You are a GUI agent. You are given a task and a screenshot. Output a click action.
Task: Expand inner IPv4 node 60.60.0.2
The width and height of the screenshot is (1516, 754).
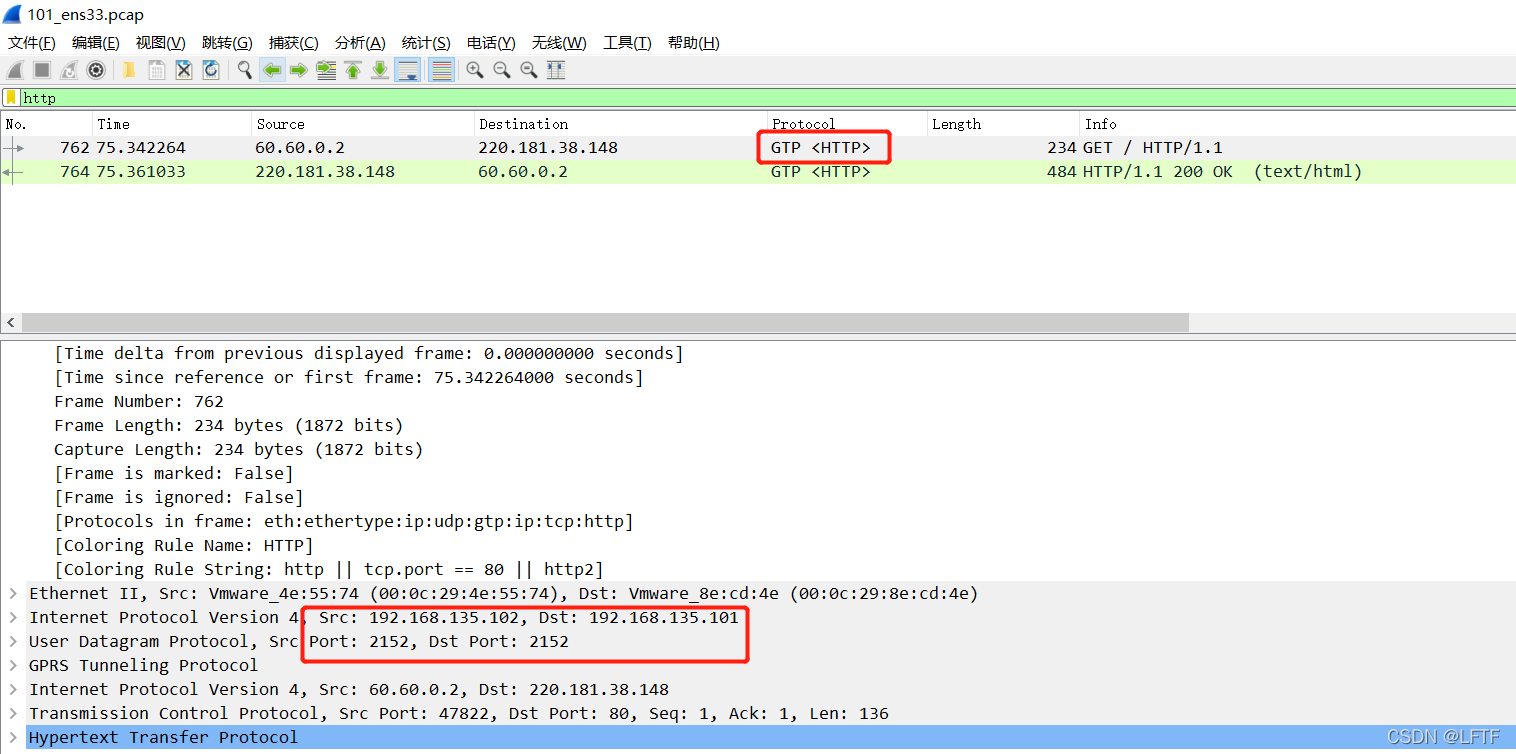pos(13,689)
